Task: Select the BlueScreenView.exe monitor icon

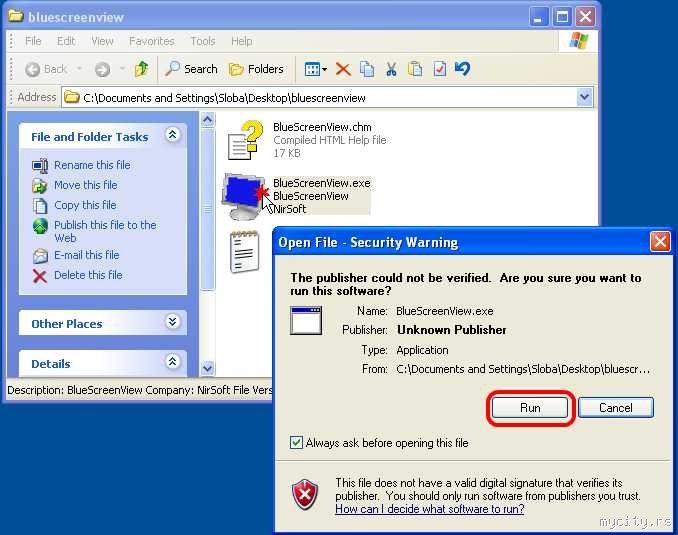Action: tap(245, 196)
